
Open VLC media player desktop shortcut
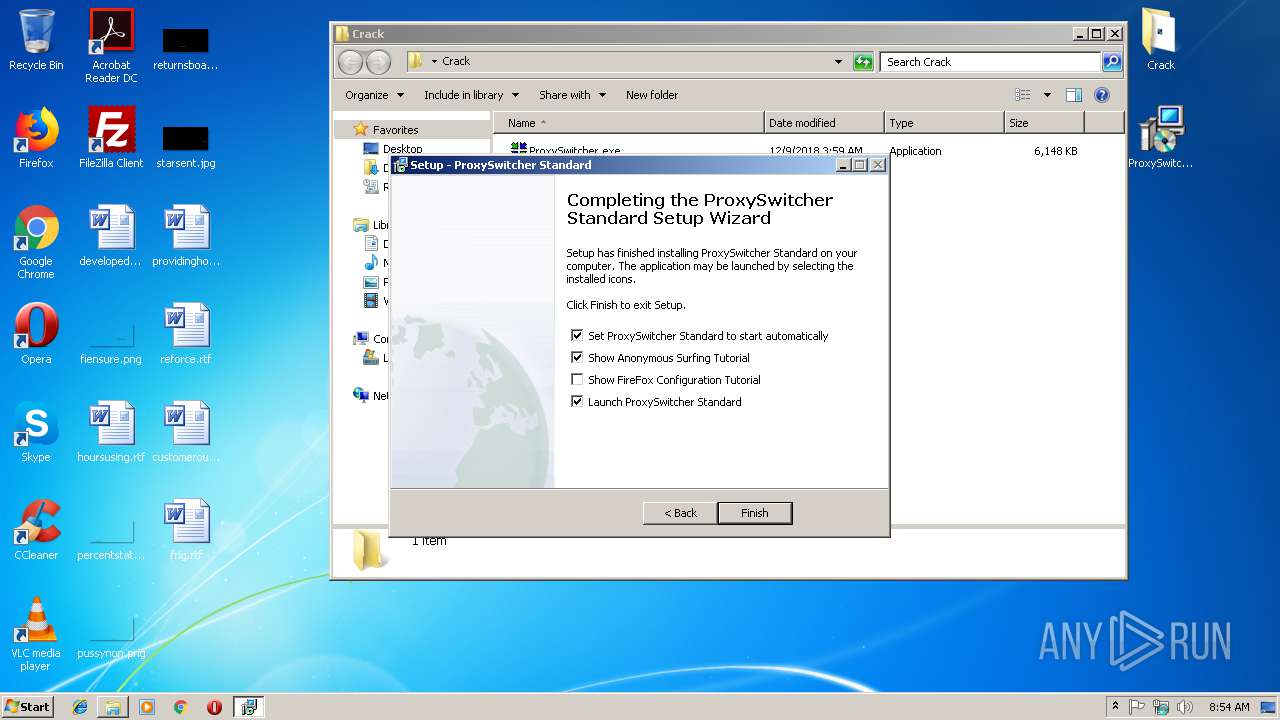[36, 634]
